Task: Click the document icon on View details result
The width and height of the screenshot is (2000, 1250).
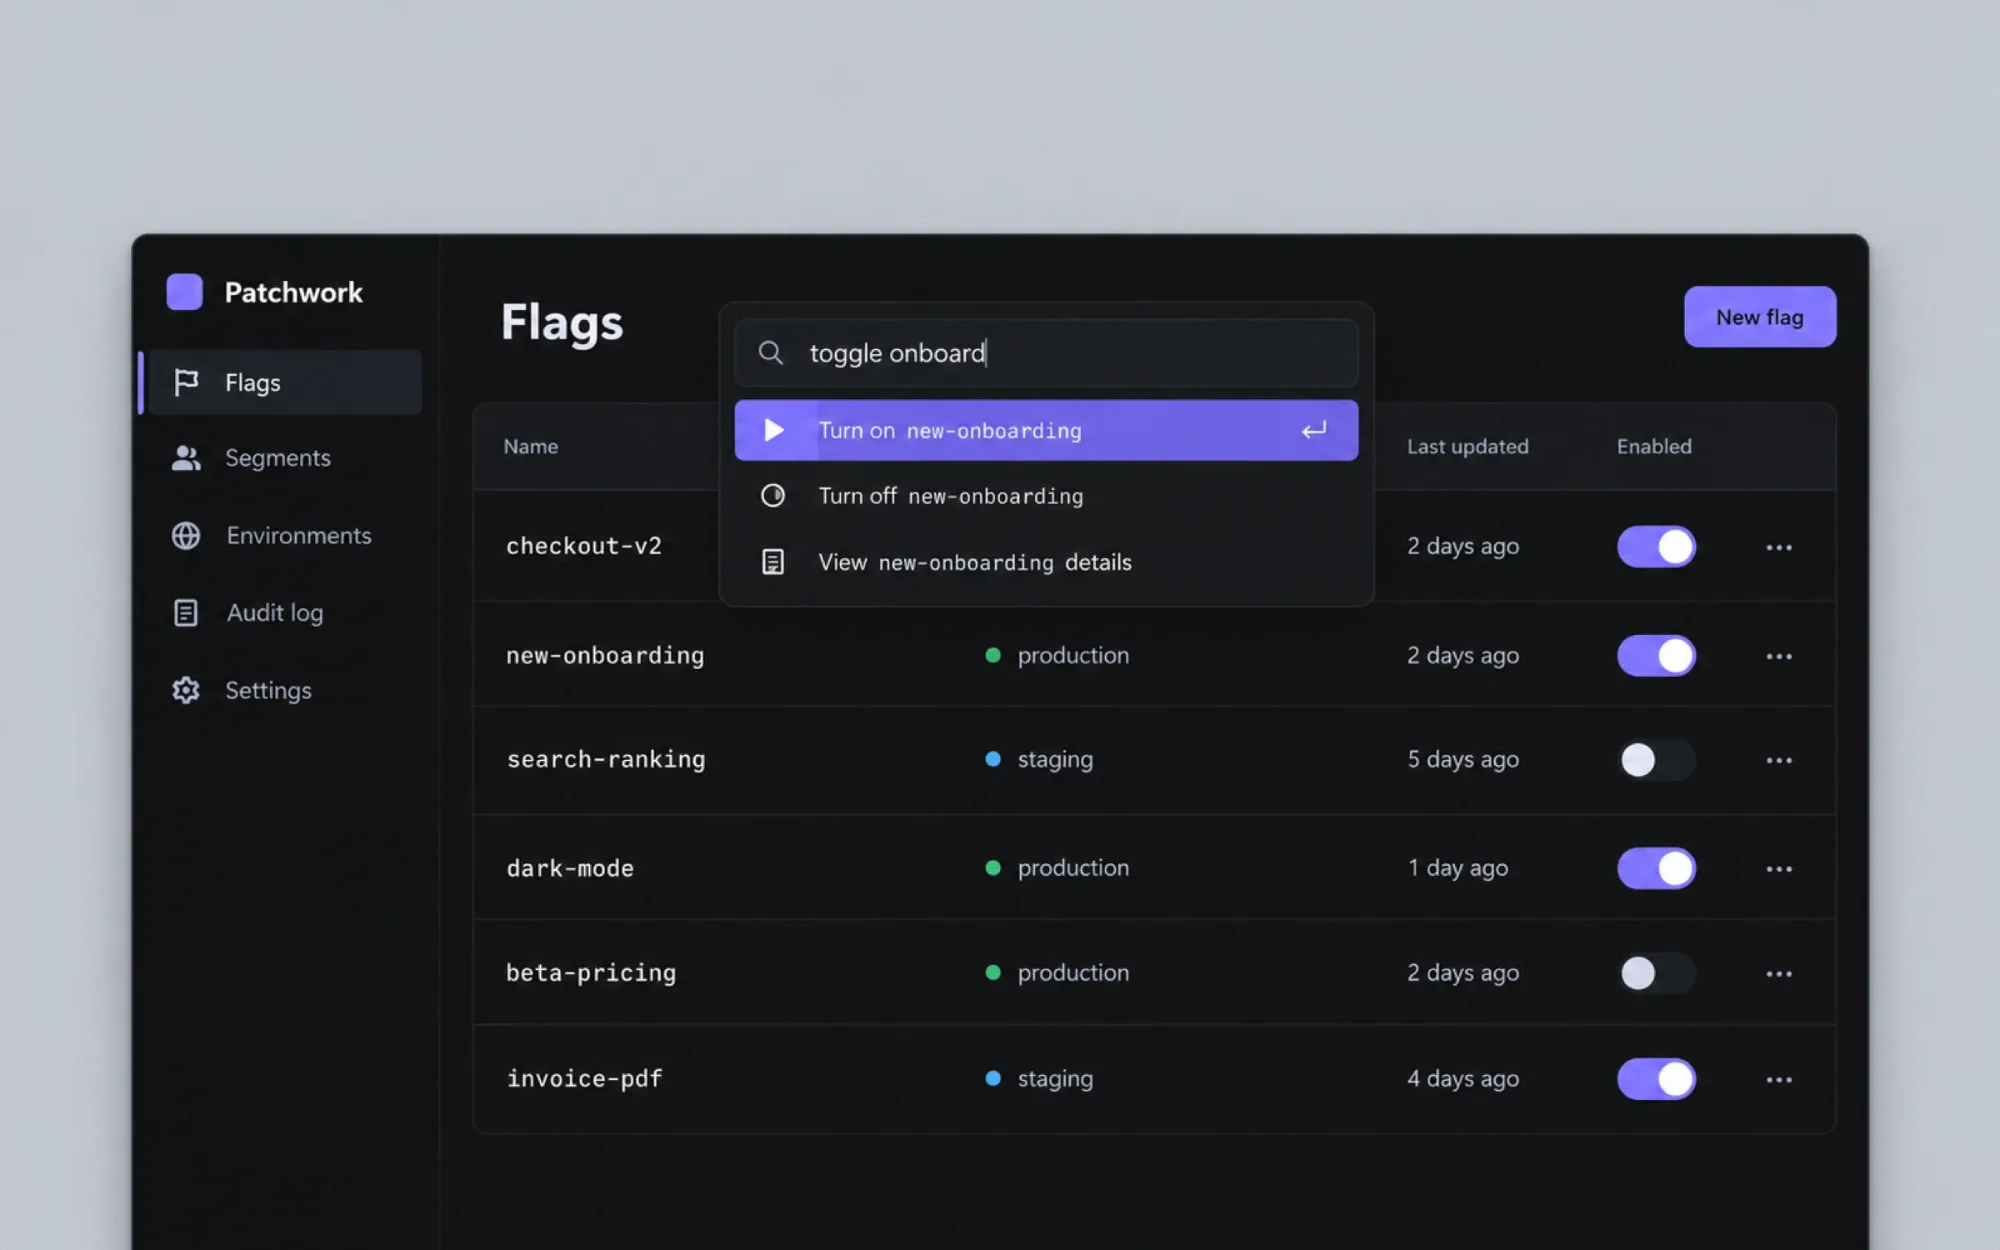Action: point(773,562)
